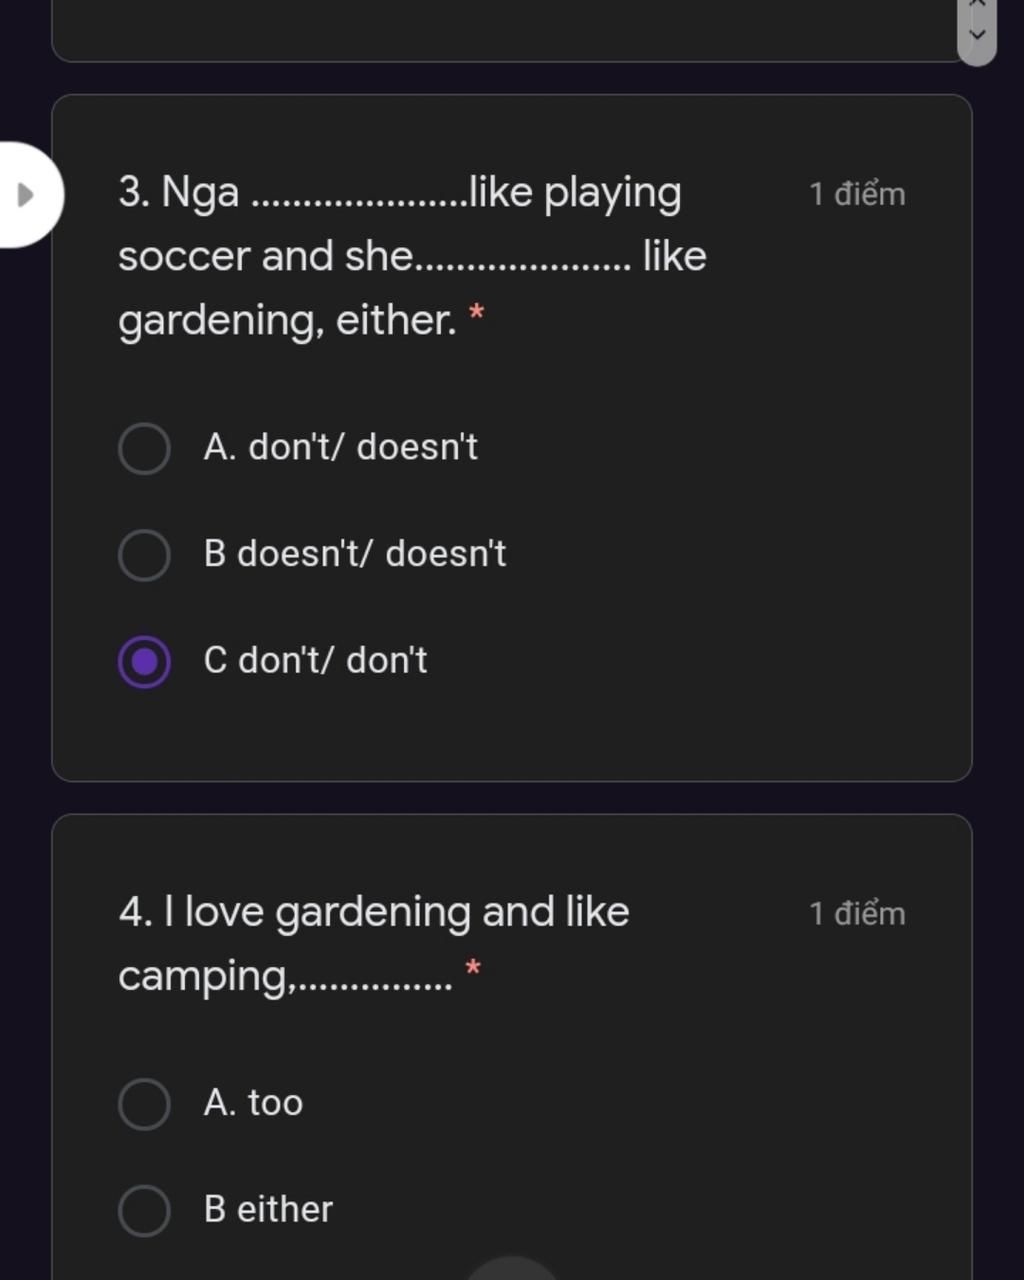Click the "1 điểm" label on question 3

point(857,194)
